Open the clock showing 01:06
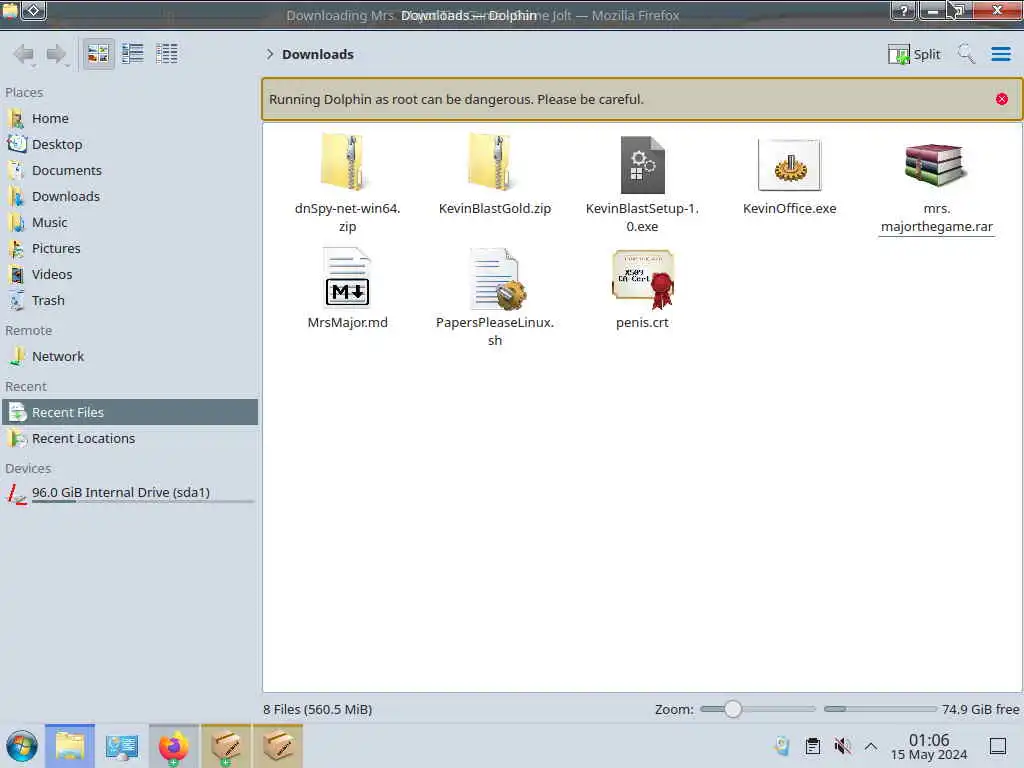This screenshot has height=768, width=1024. (x=929, y=746)
